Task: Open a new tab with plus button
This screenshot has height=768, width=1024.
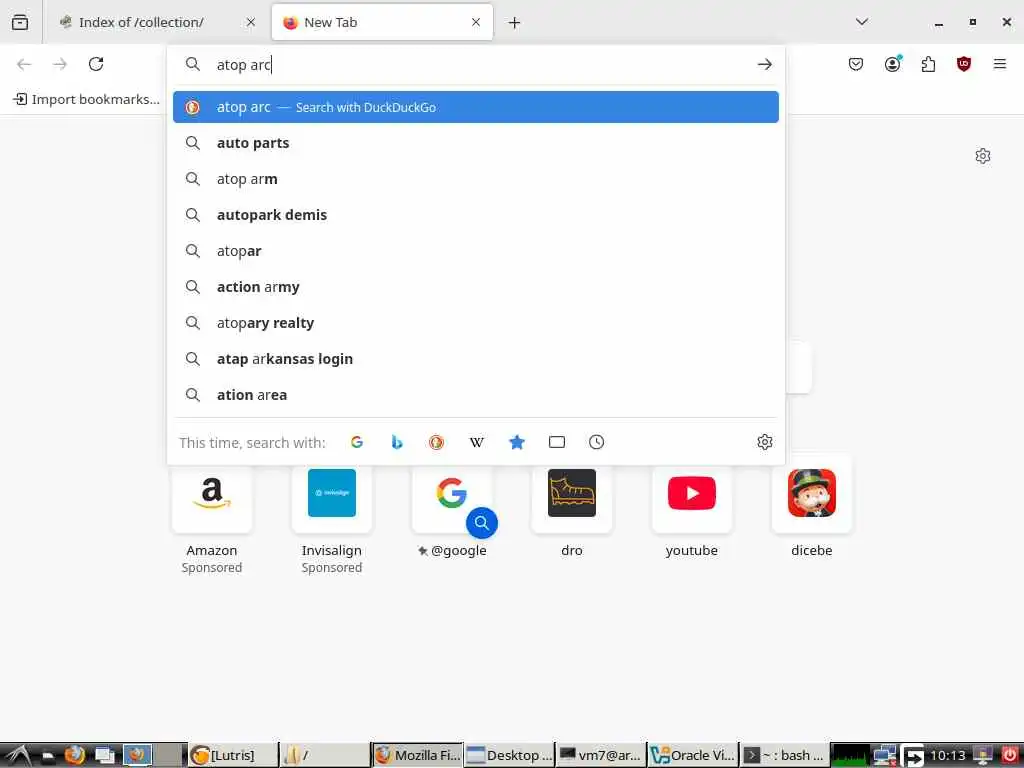Action: pyautogui.click(x=515, y=22)
